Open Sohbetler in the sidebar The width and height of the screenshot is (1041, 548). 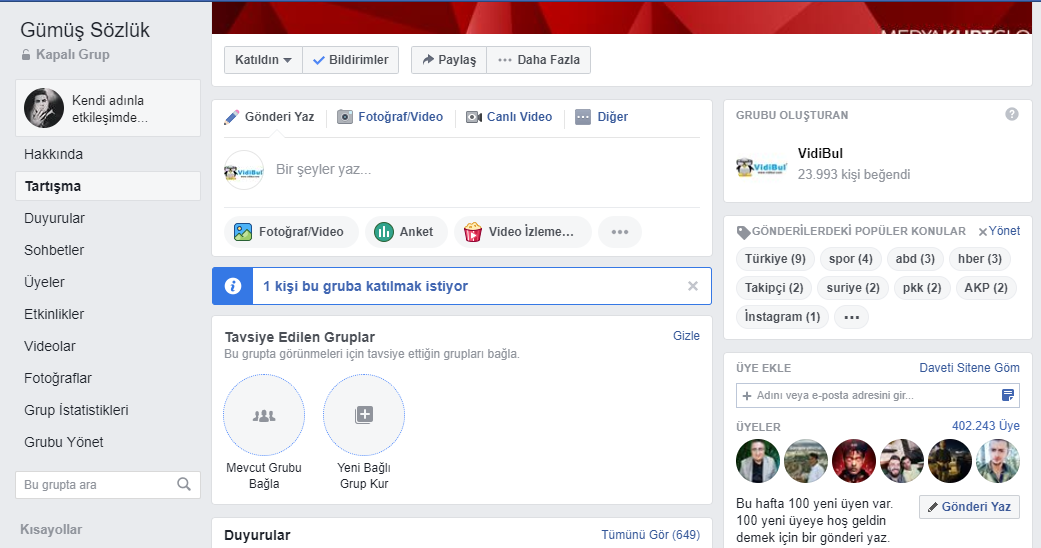click(x=54, y=250)
